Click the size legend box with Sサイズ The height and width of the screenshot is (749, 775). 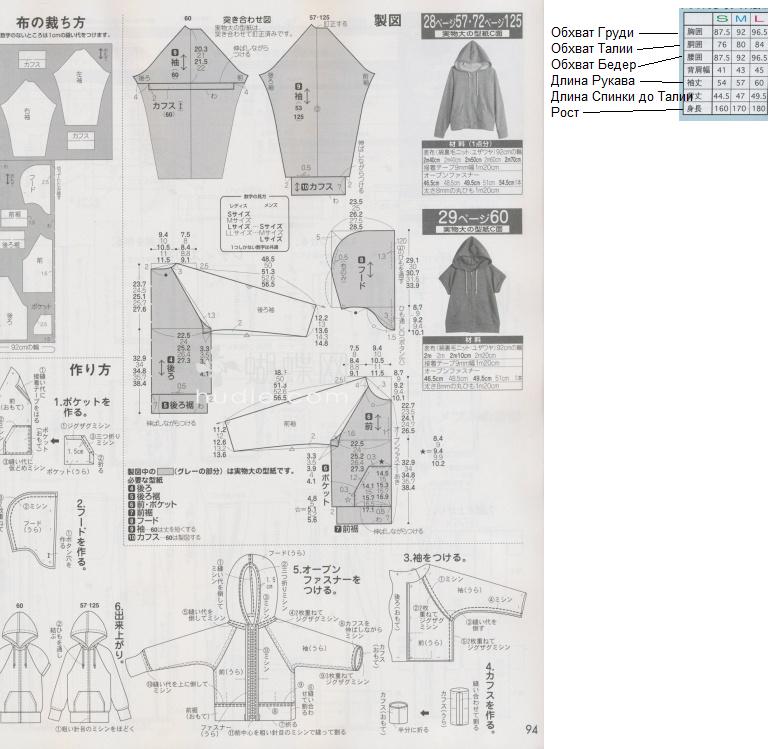point(255,224)
